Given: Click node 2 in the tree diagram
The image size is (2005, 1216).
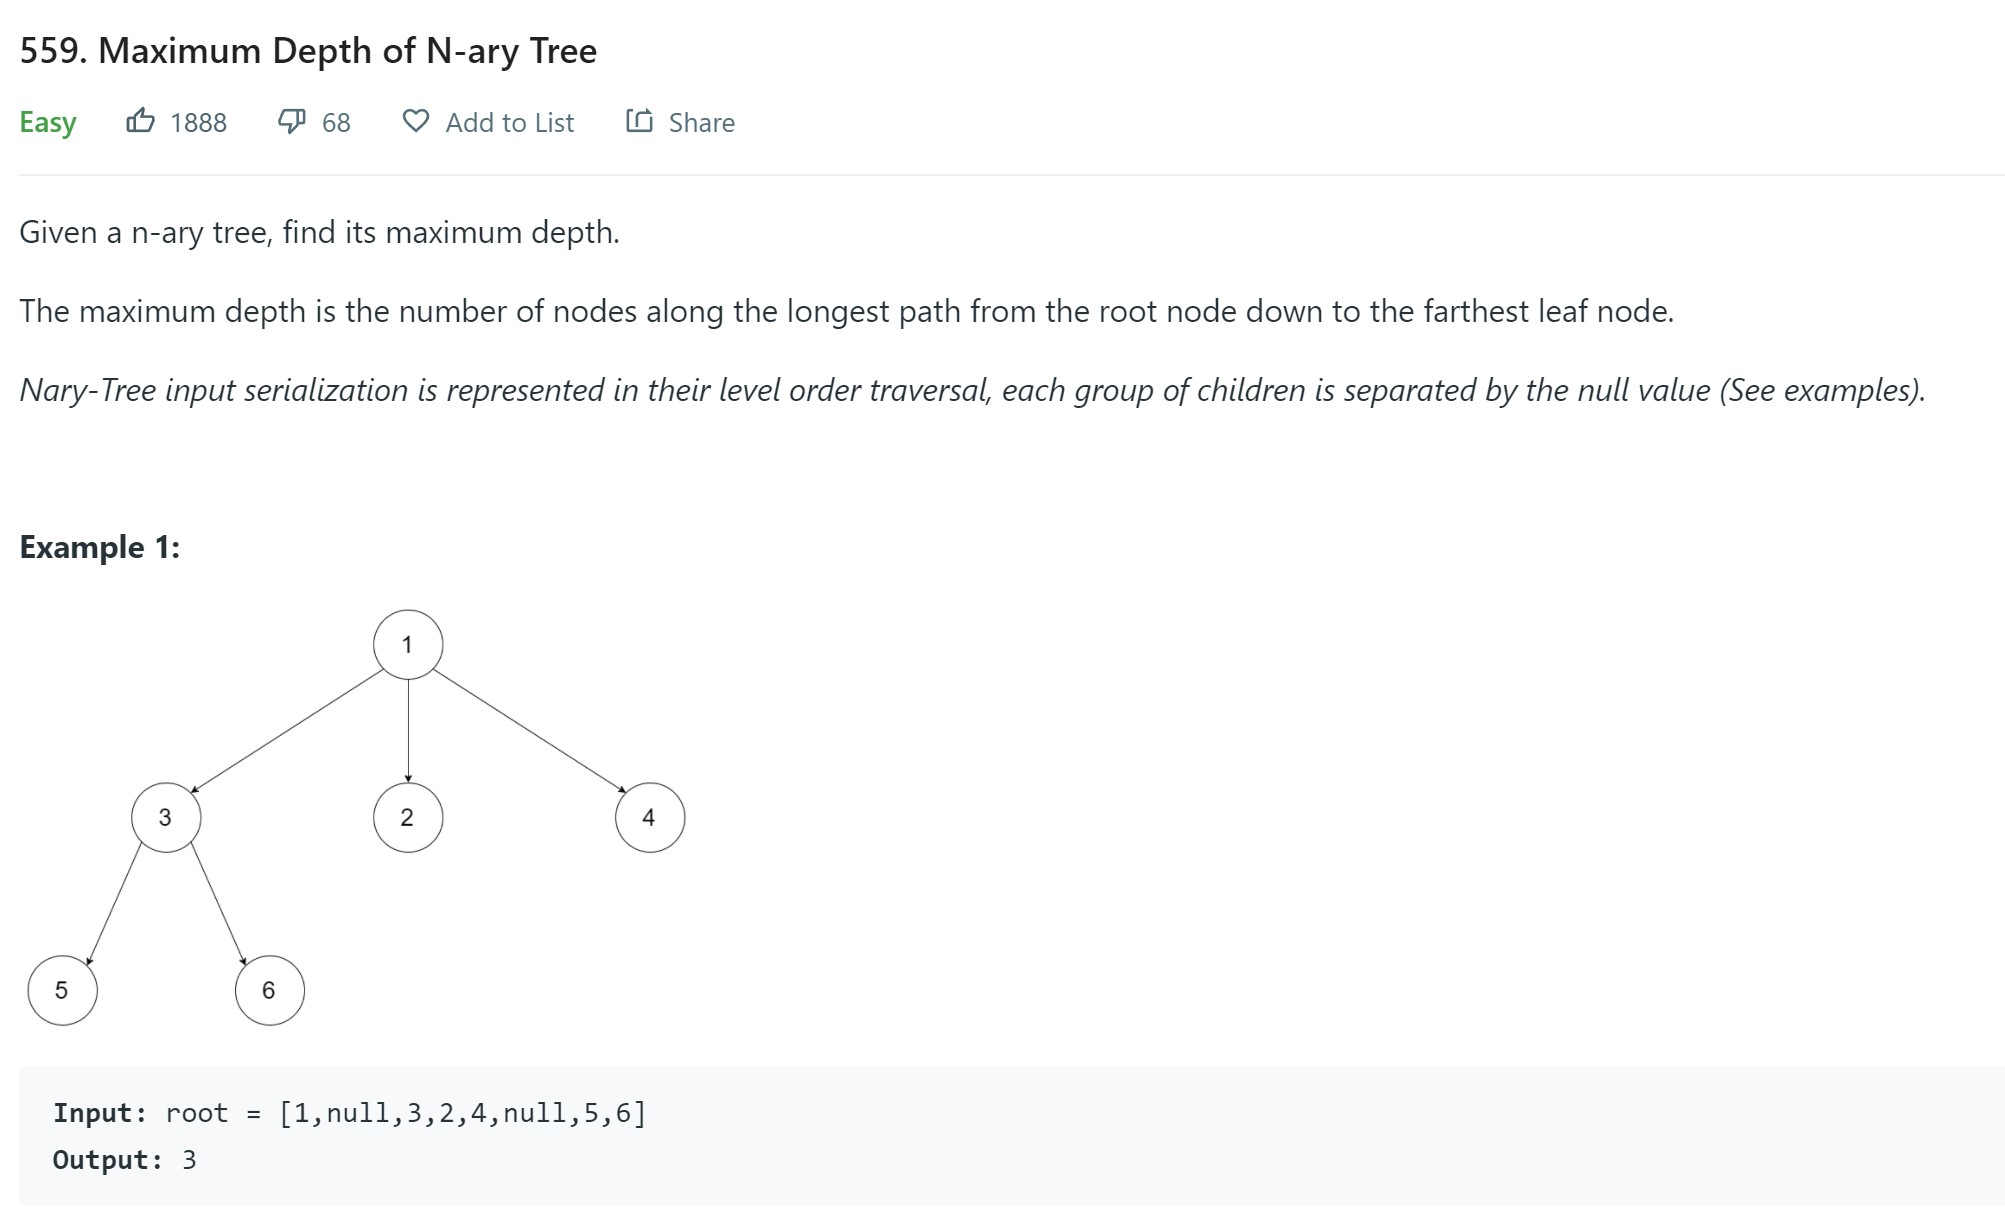Looking at the screenshot, I should pyautogui.click(x=408, y=818).
